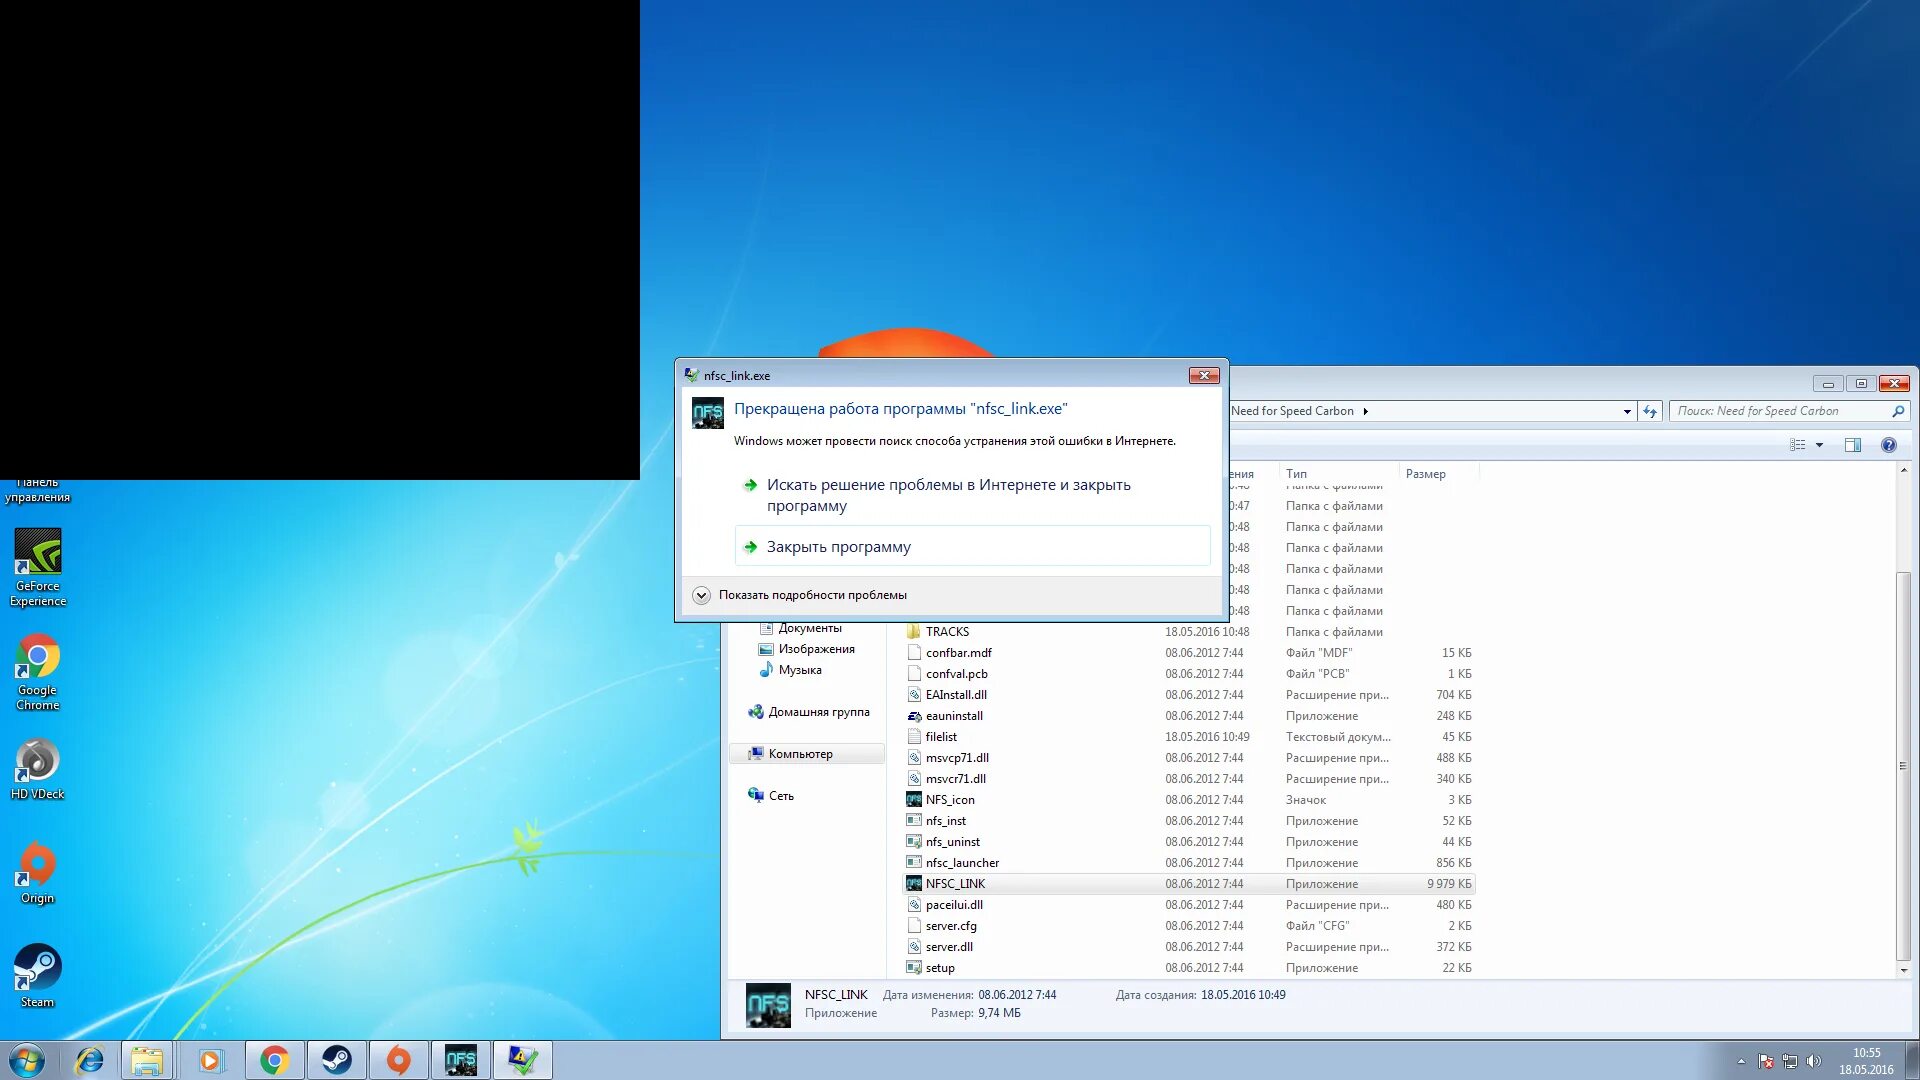
Task: Open Explorer help button
Action: pos(1889,445)
